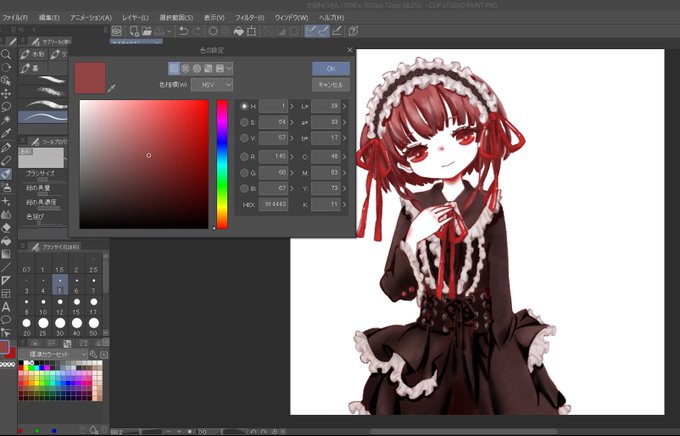This screenshot has width=680, height=436.
Task: Click the Fill icon in command bar
Action: 239,31
